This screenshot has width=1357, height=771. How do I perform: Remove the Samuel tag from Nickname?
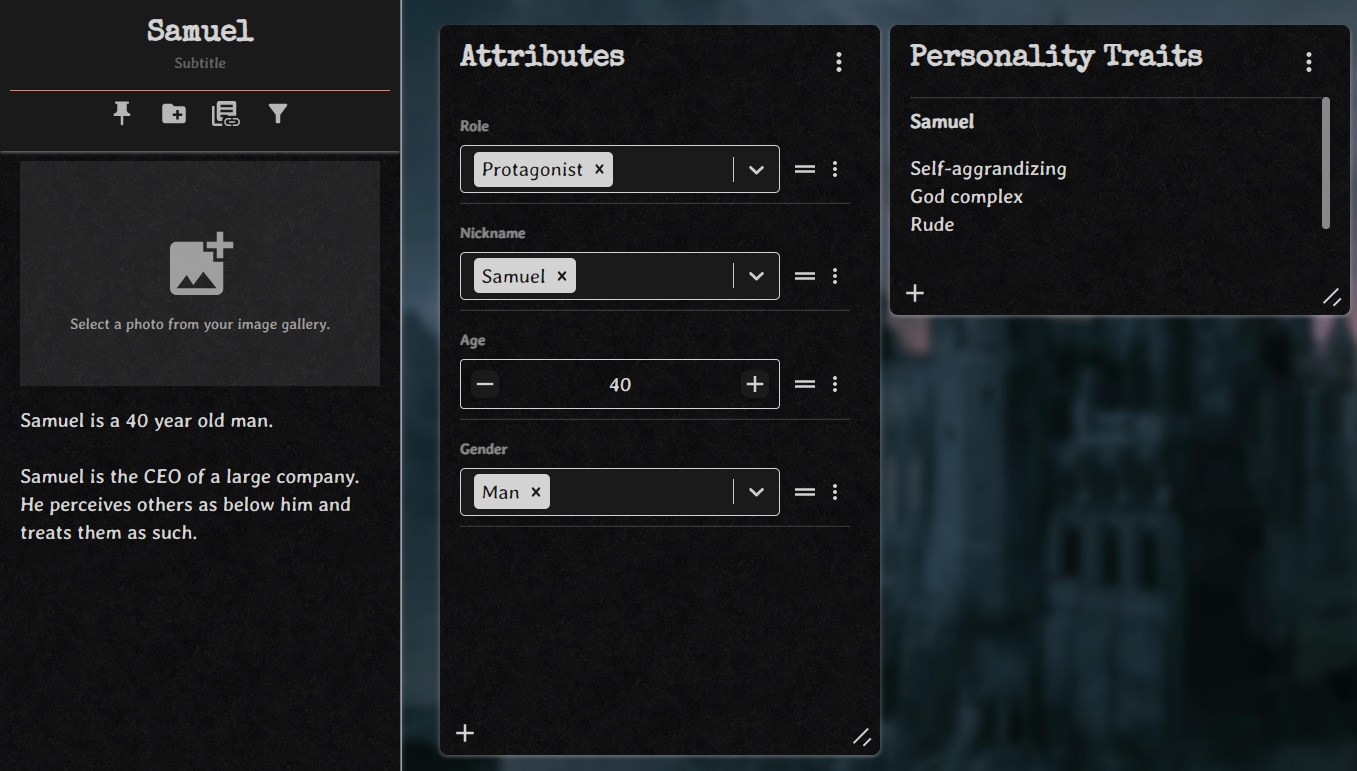pos(562,276)
